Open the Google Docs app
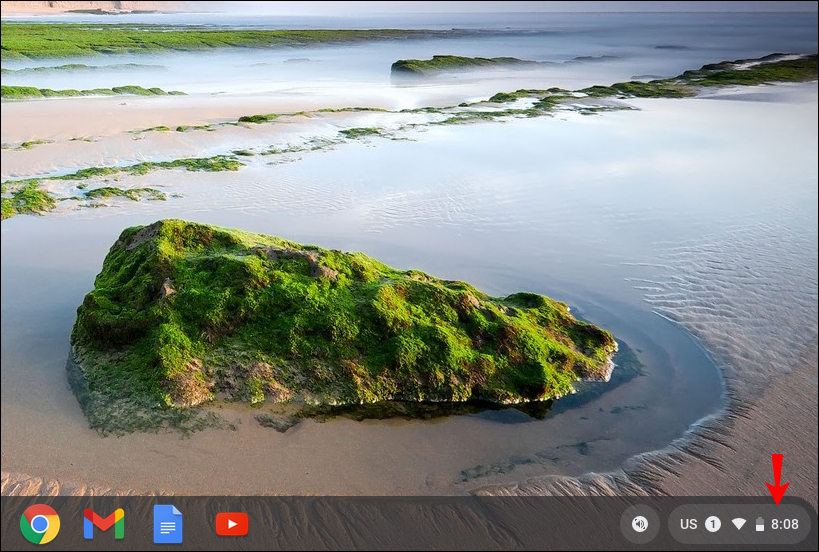Viewport: 819px width, 552px height. pyautogui.click(x=168, y=524)
